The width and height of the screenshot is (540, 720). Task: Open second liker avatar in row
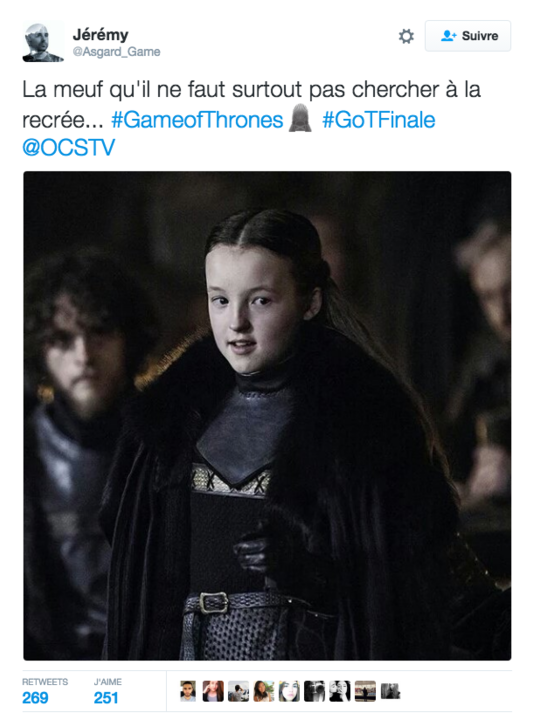click(x=213, y=691)
